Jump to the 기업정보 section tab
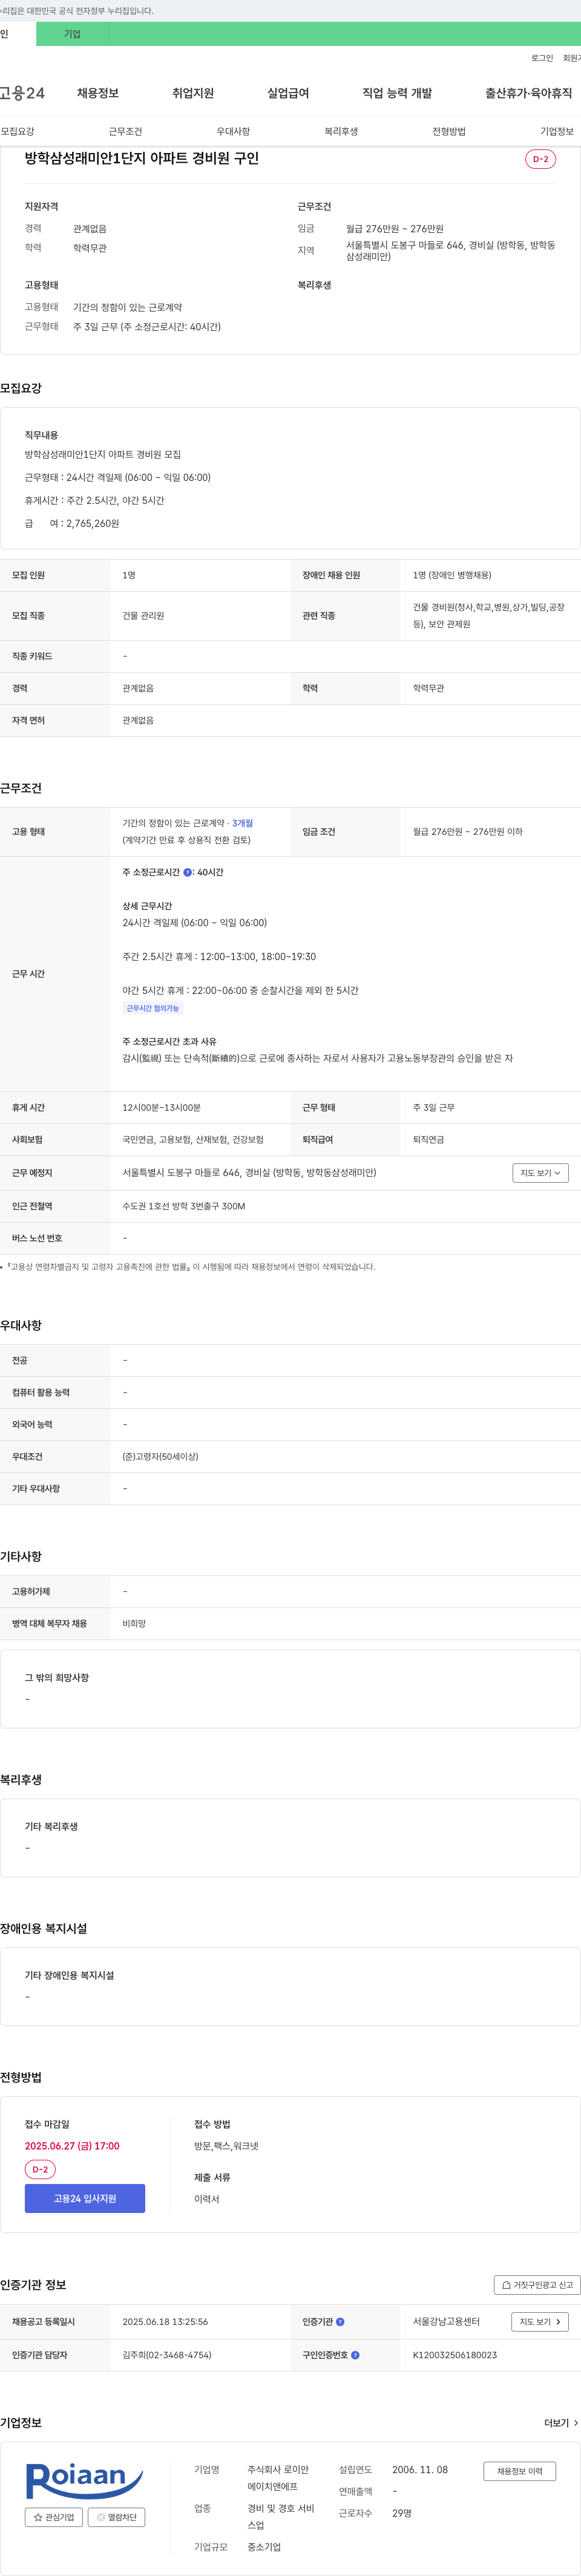This screenshot has height=2576, width=581. click(x=557, y=131)
